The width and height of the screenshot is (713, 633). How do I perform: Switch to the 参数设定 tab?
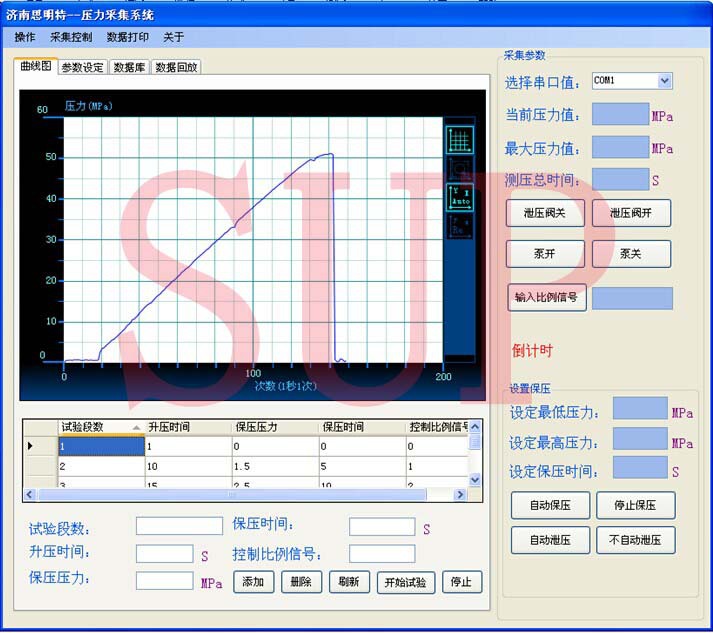tap(82, 68)
